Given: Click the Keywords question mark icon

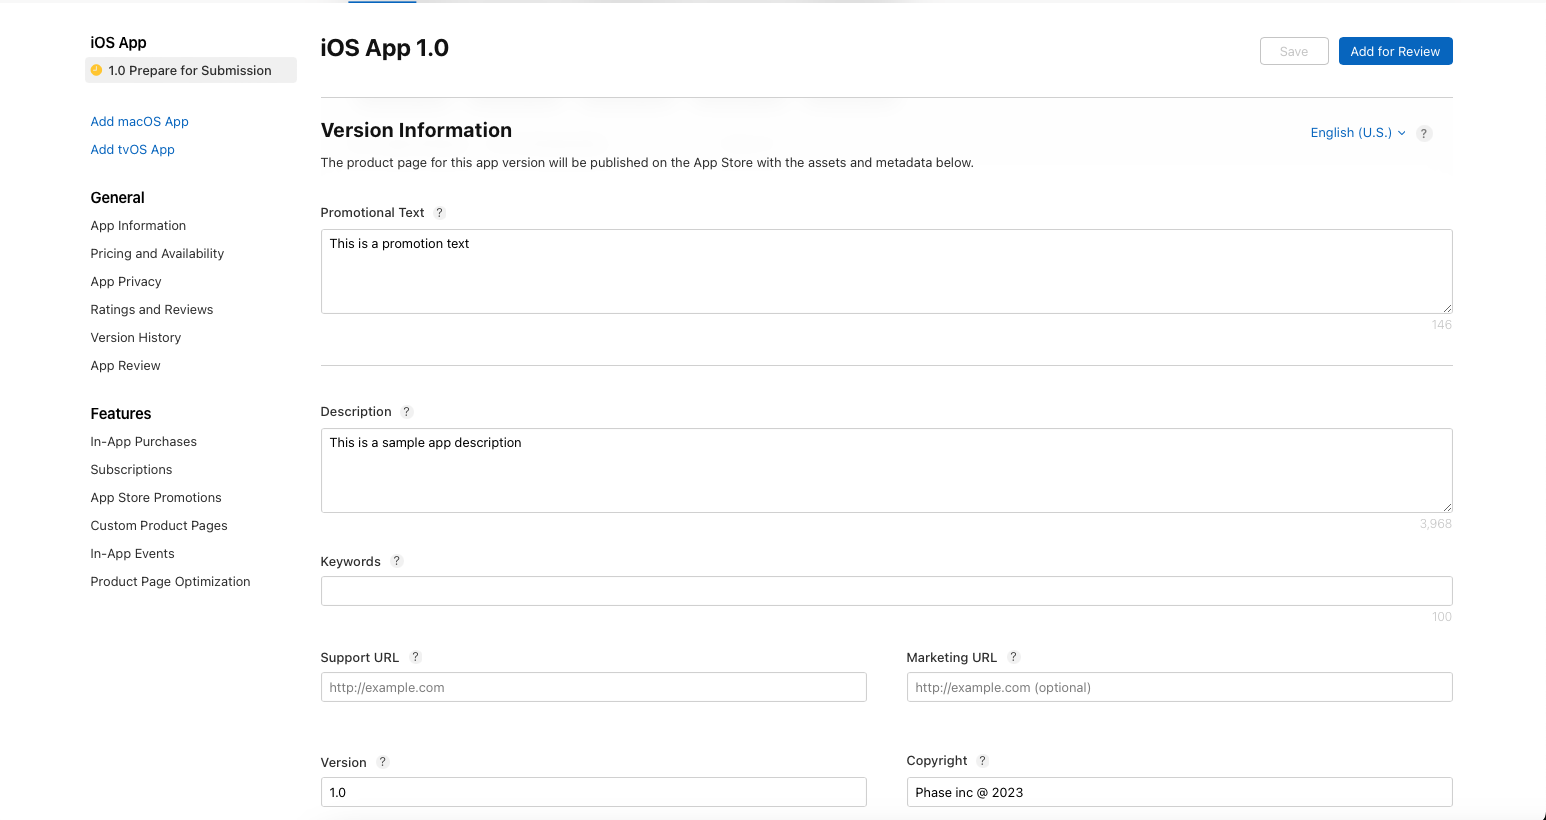Looking at the screenshot, I should click(396, 561).
